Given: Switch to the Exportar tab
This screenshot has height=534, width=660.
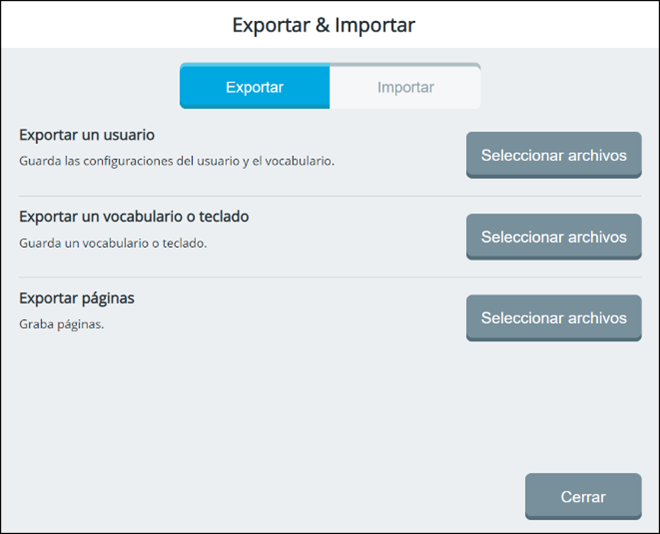Looking at the screenshot, I should [x=254, y=87].
